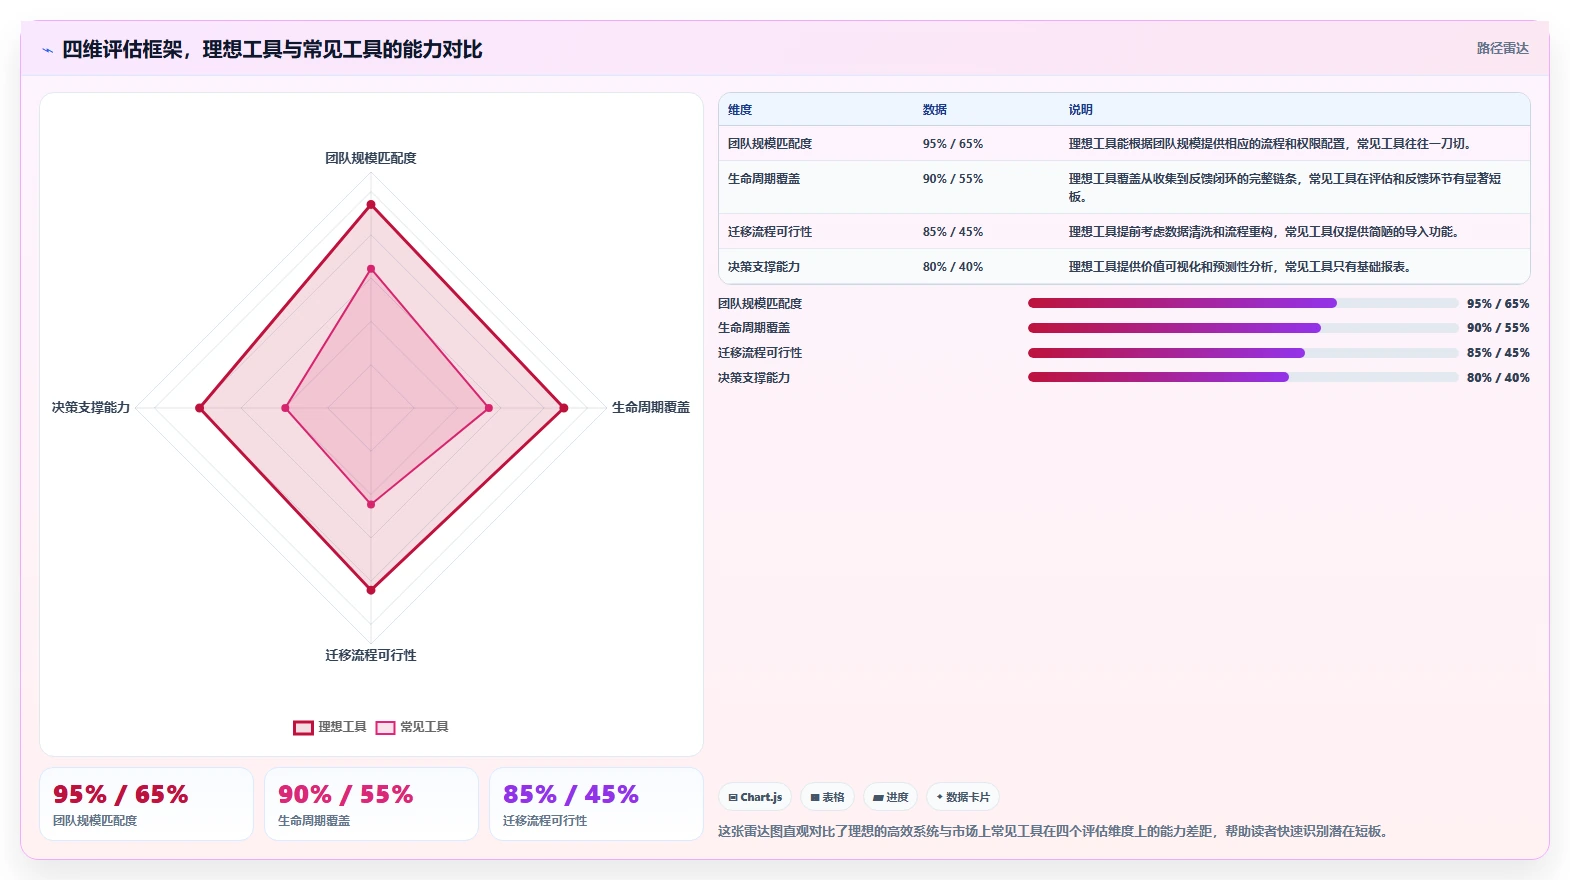This screenshot has height=880, width=1570.
Task: Click the 90% / 55% table value
Action: tap(953, 179)
